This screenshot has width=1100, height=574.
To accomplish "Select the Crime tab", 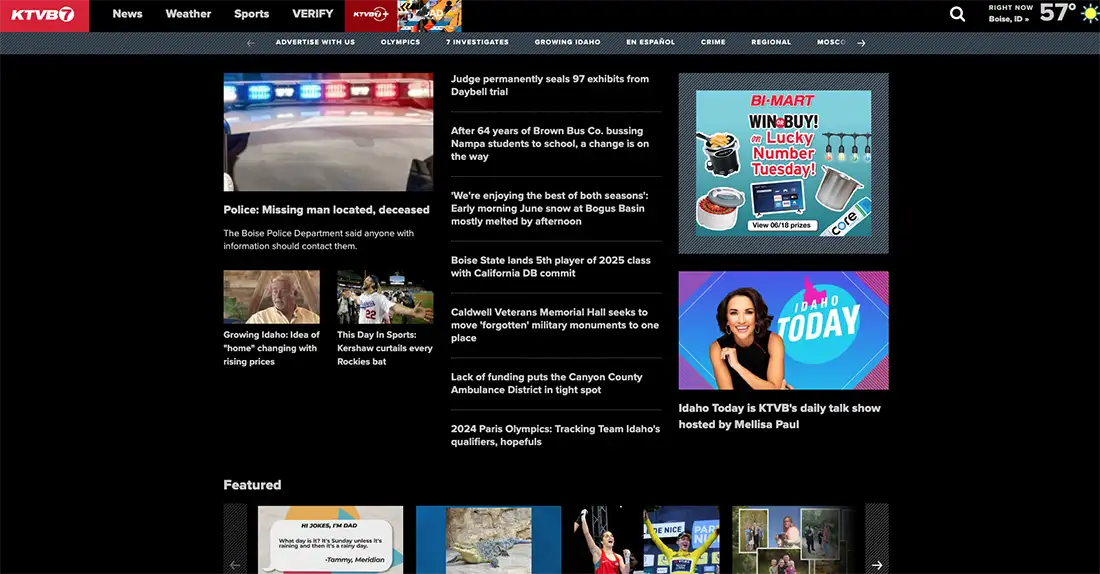I will point(713,42).
